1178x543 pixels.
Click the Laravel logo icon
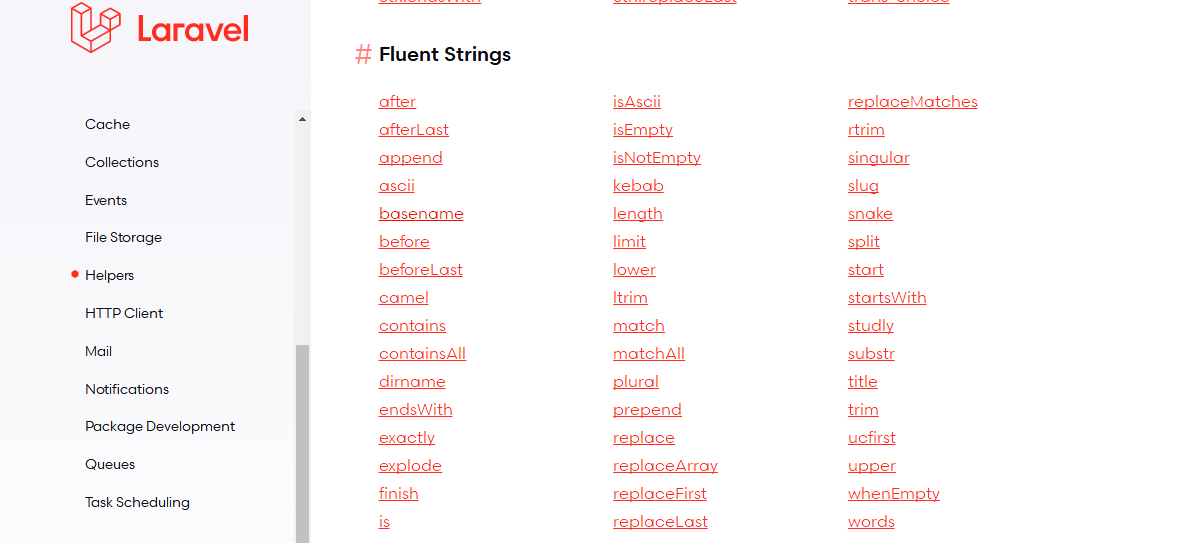pyautogui.click(x=96, y=27)
